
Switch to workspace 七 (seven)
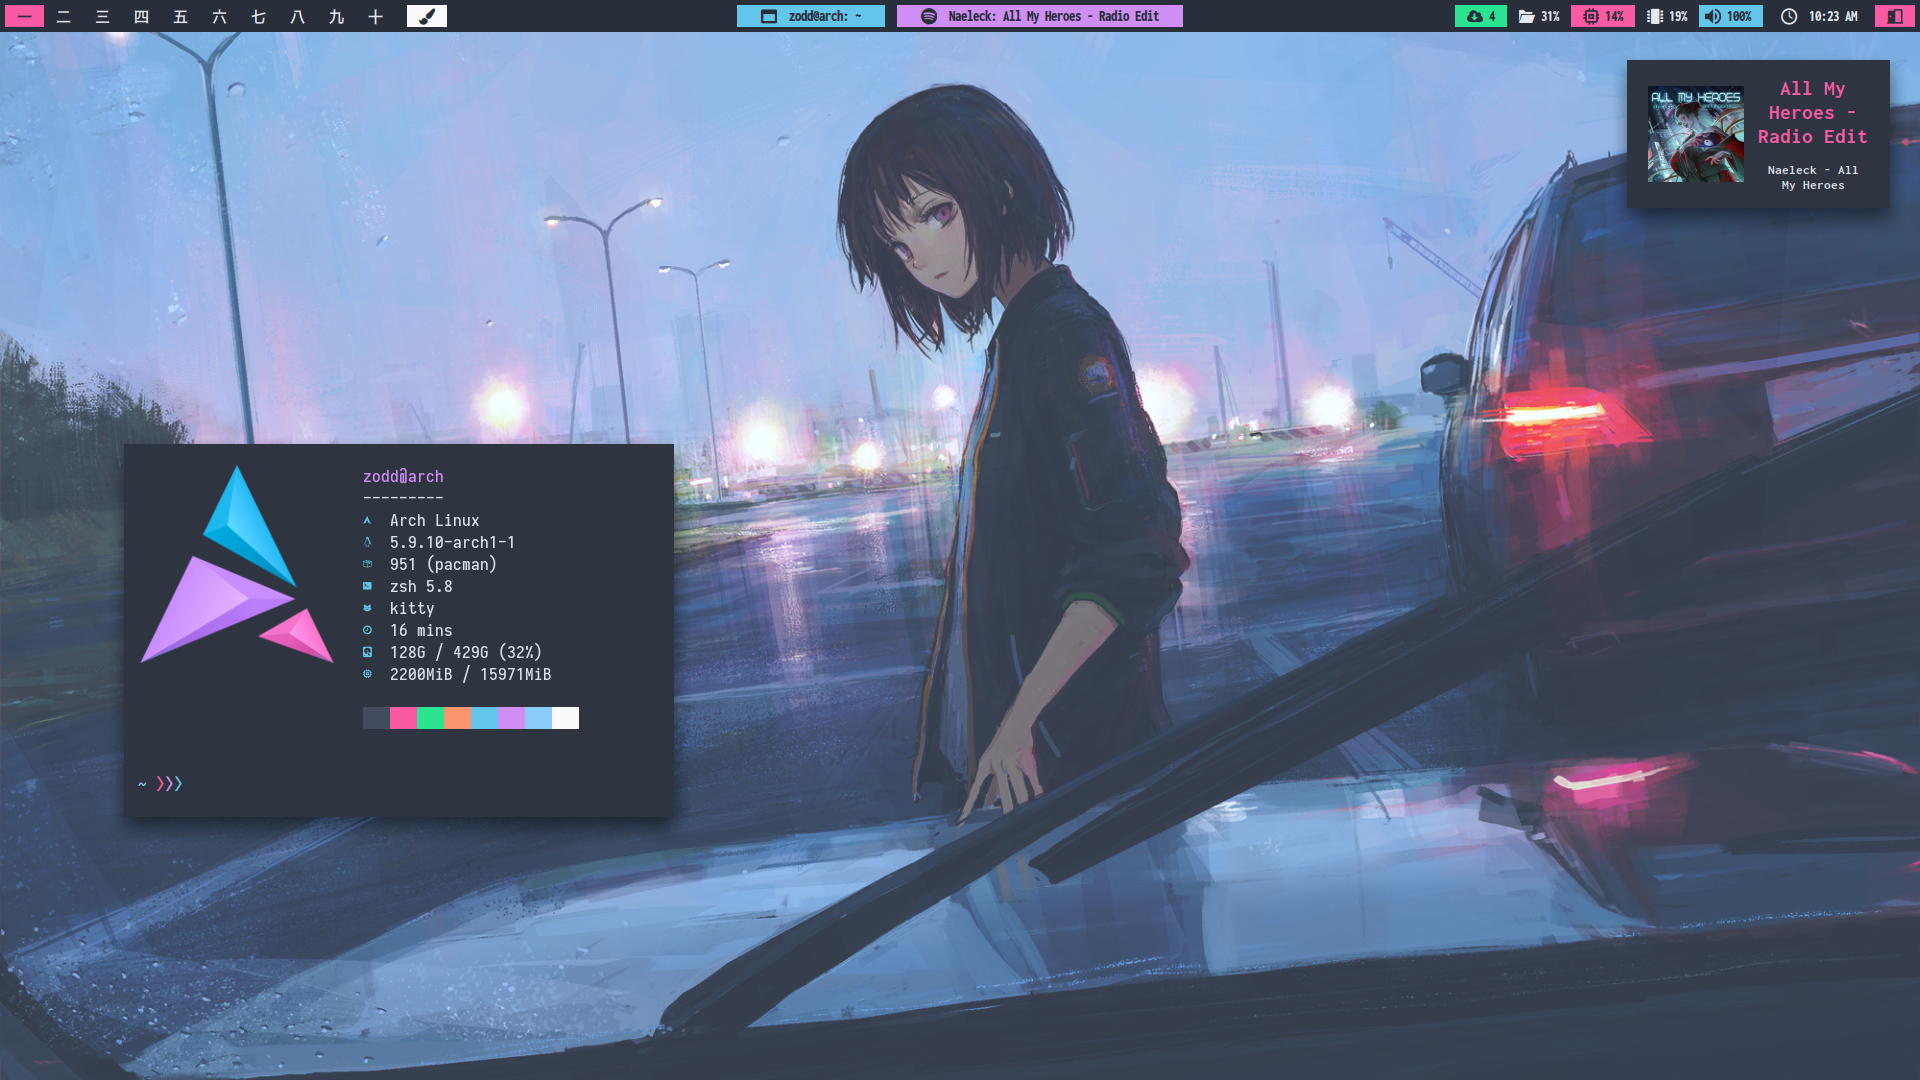[x=258, y=16]
